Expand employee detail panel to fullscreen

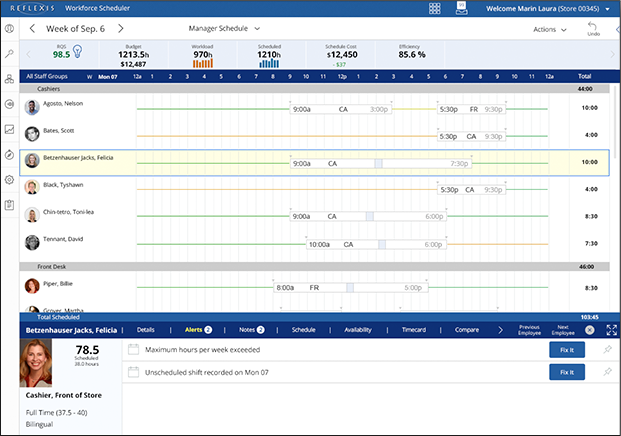(611, 329)
